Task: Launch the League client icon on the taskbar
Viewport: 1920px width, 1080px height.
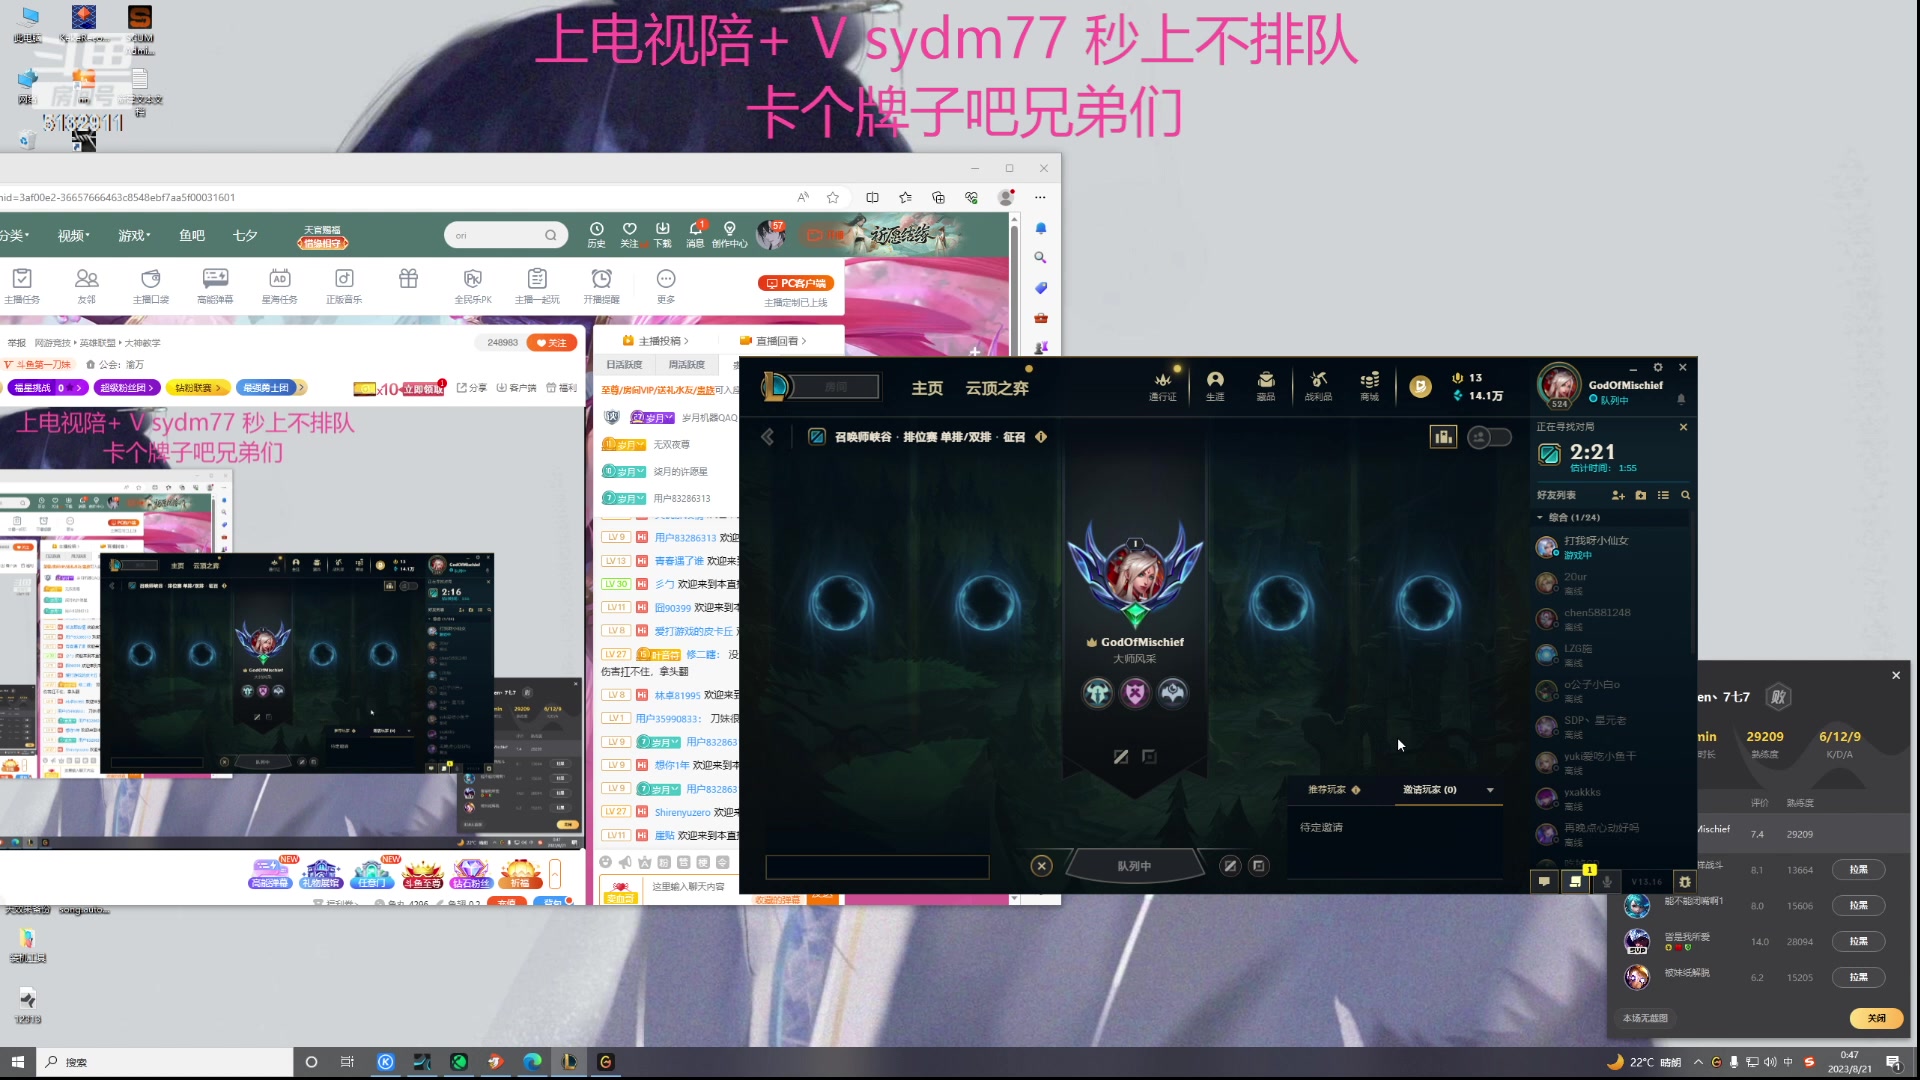Action: (570, 1062)
